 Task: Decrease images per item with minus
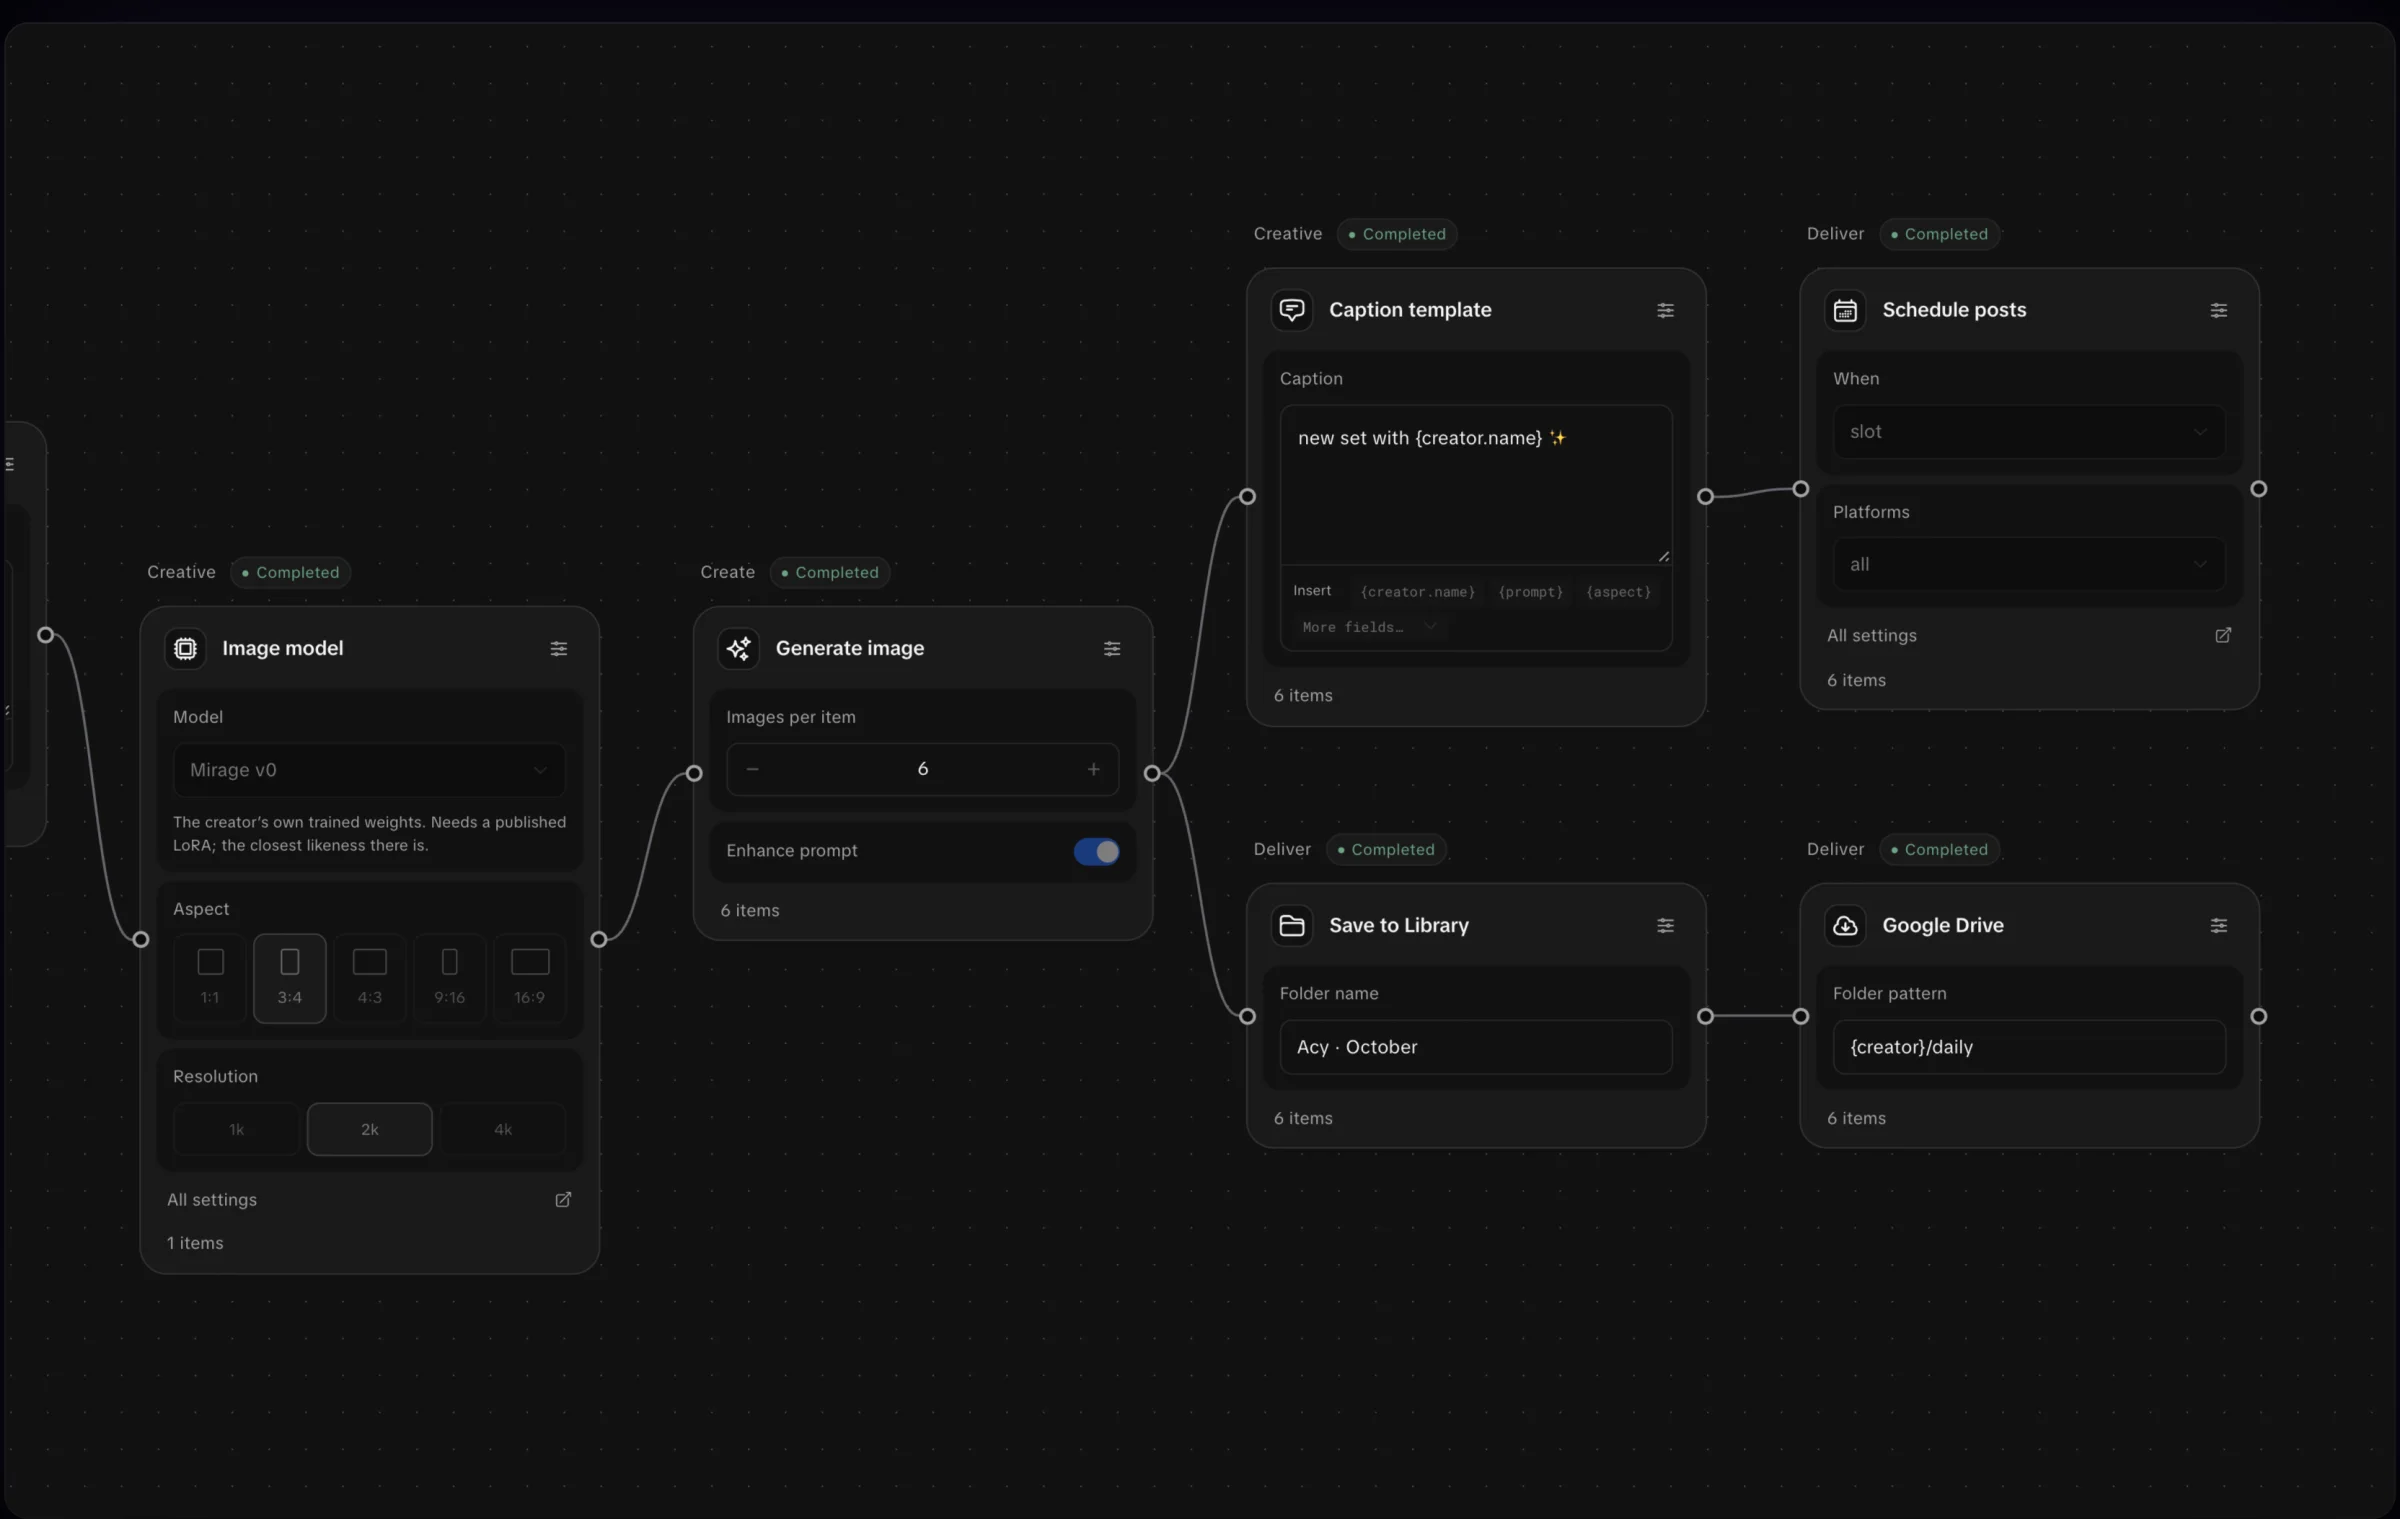(x=753, y=769)
